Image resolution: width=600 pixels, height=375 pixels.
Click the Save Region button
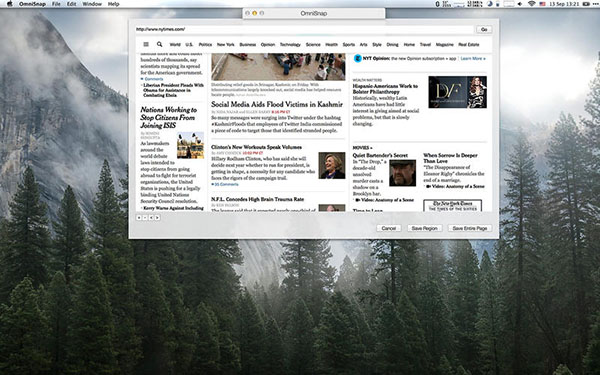coord(424,228)
